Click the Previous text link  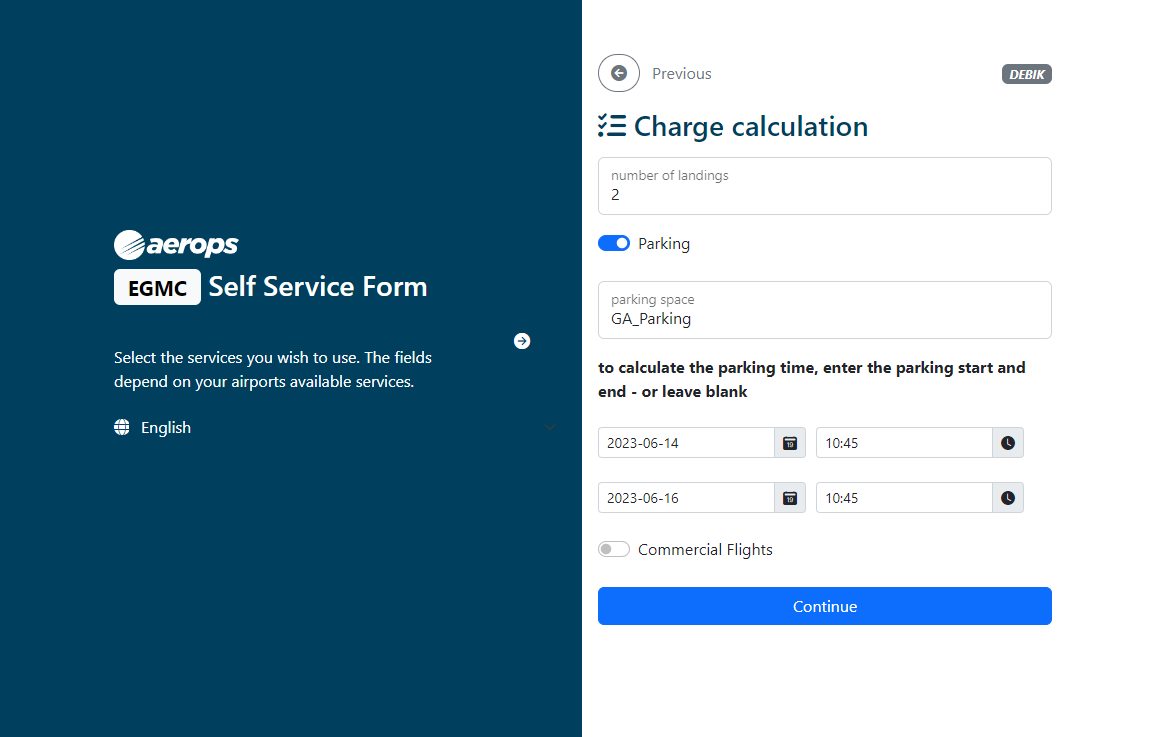681,74
